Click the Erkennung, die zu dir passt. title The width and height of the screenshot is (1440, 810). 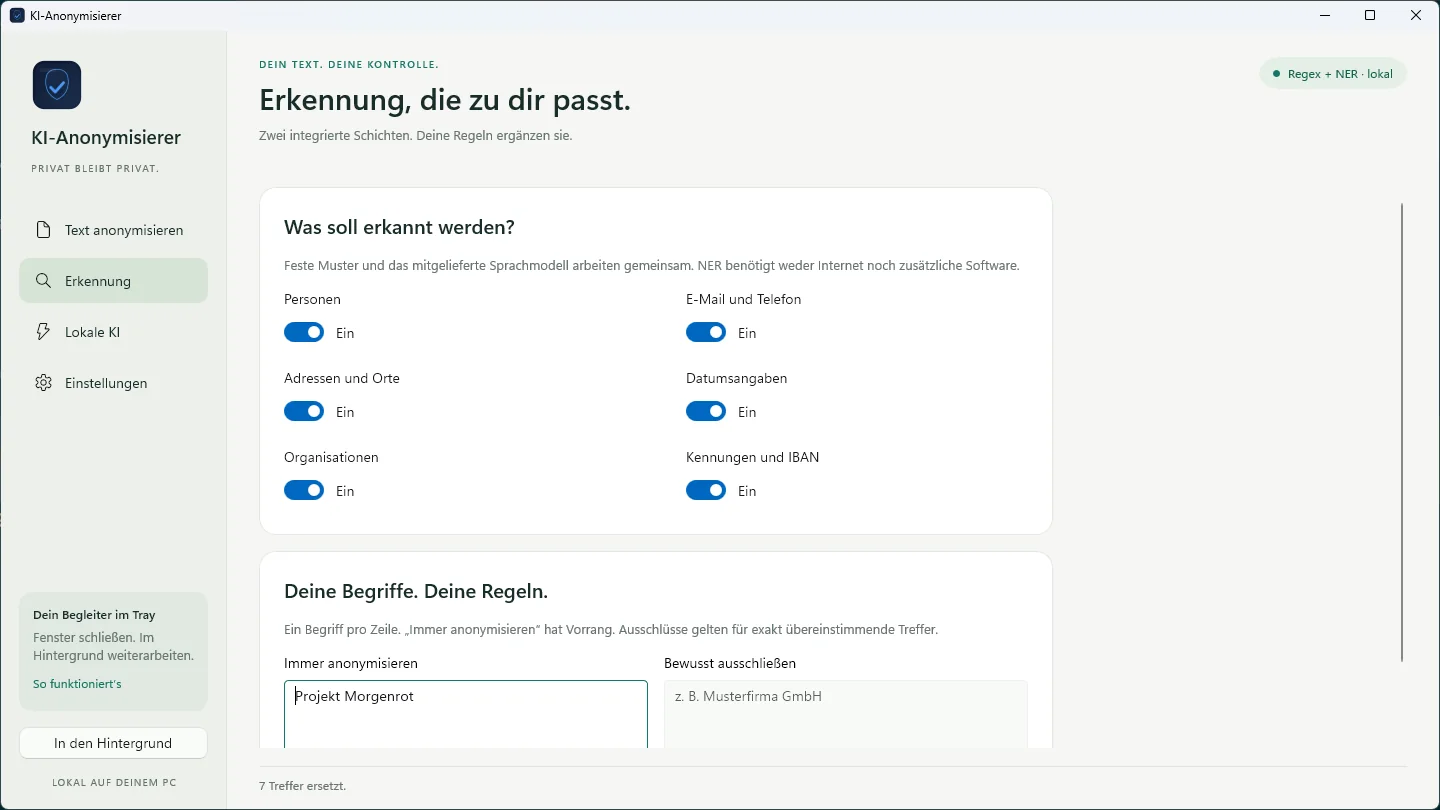point(445,100)
